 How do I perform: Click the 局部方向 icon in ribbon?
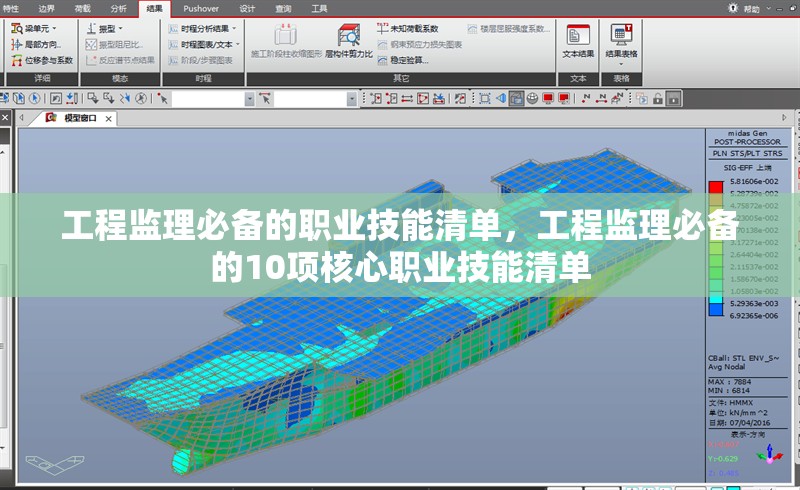[x=40, y=44]
